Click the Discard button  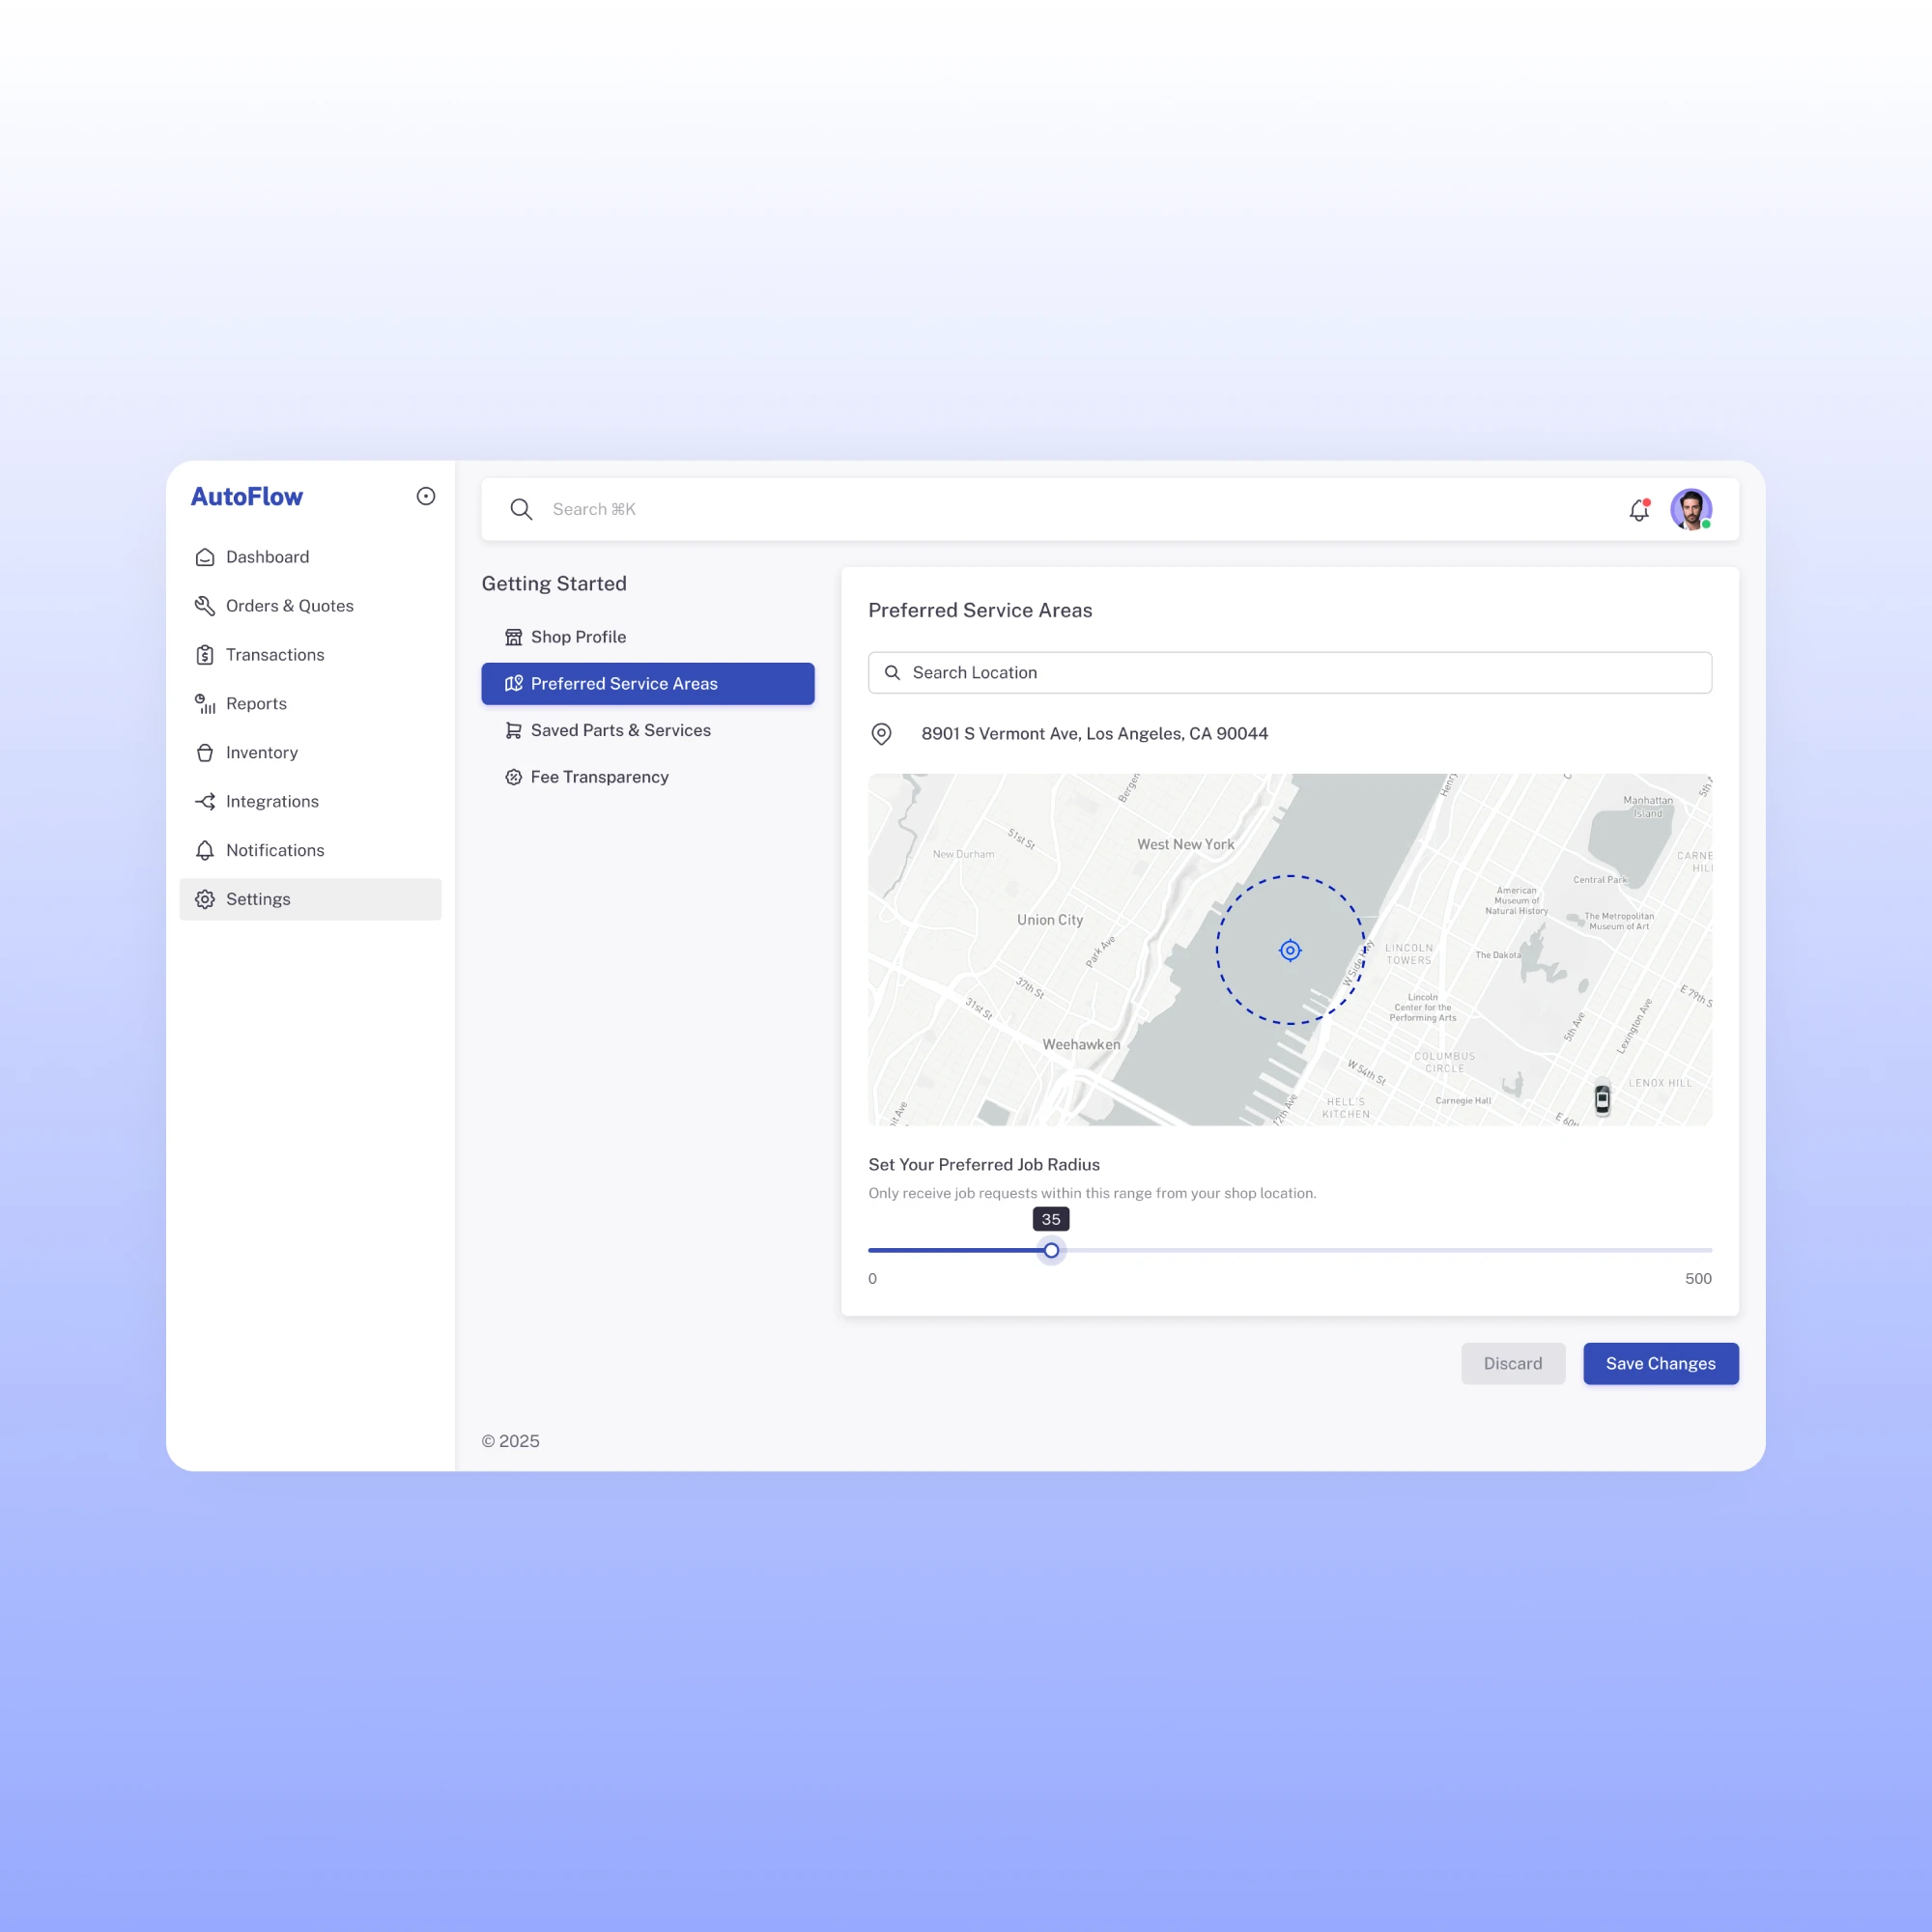tap(1512, 1363)
